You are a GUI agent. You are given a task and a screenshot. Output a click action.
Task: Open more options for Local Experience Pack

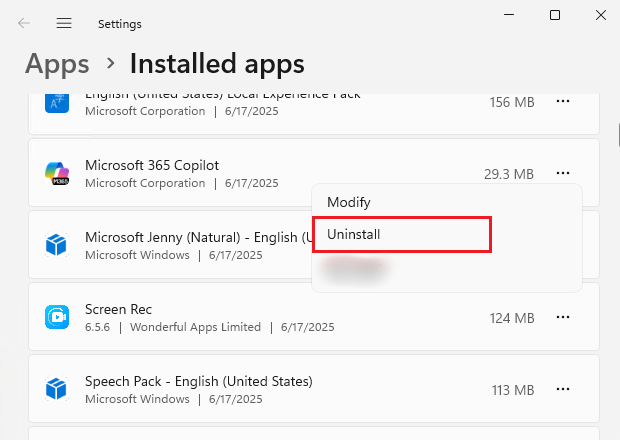(x=563, y=102)
